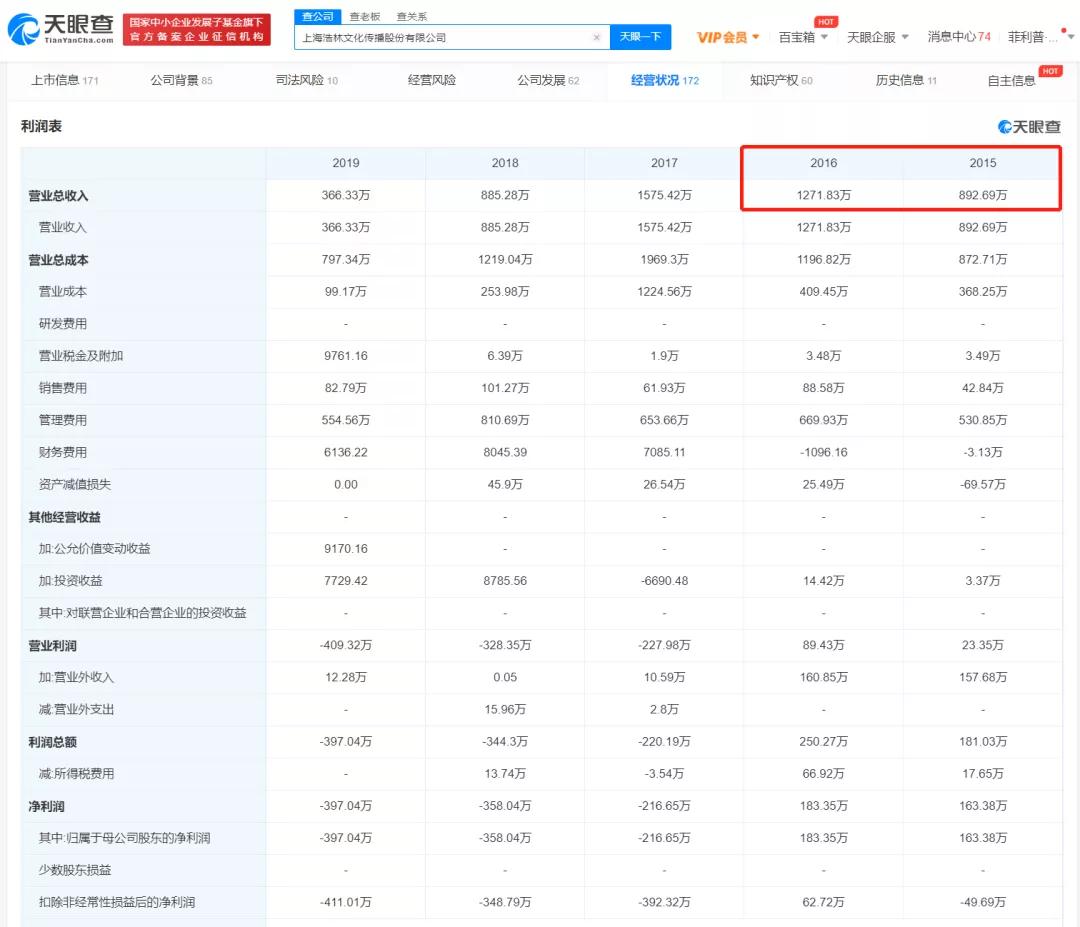This screenshot has width=1080, height=927.
Task: Click the HOT badge above 百宝箱
Action: pos(826,21)
